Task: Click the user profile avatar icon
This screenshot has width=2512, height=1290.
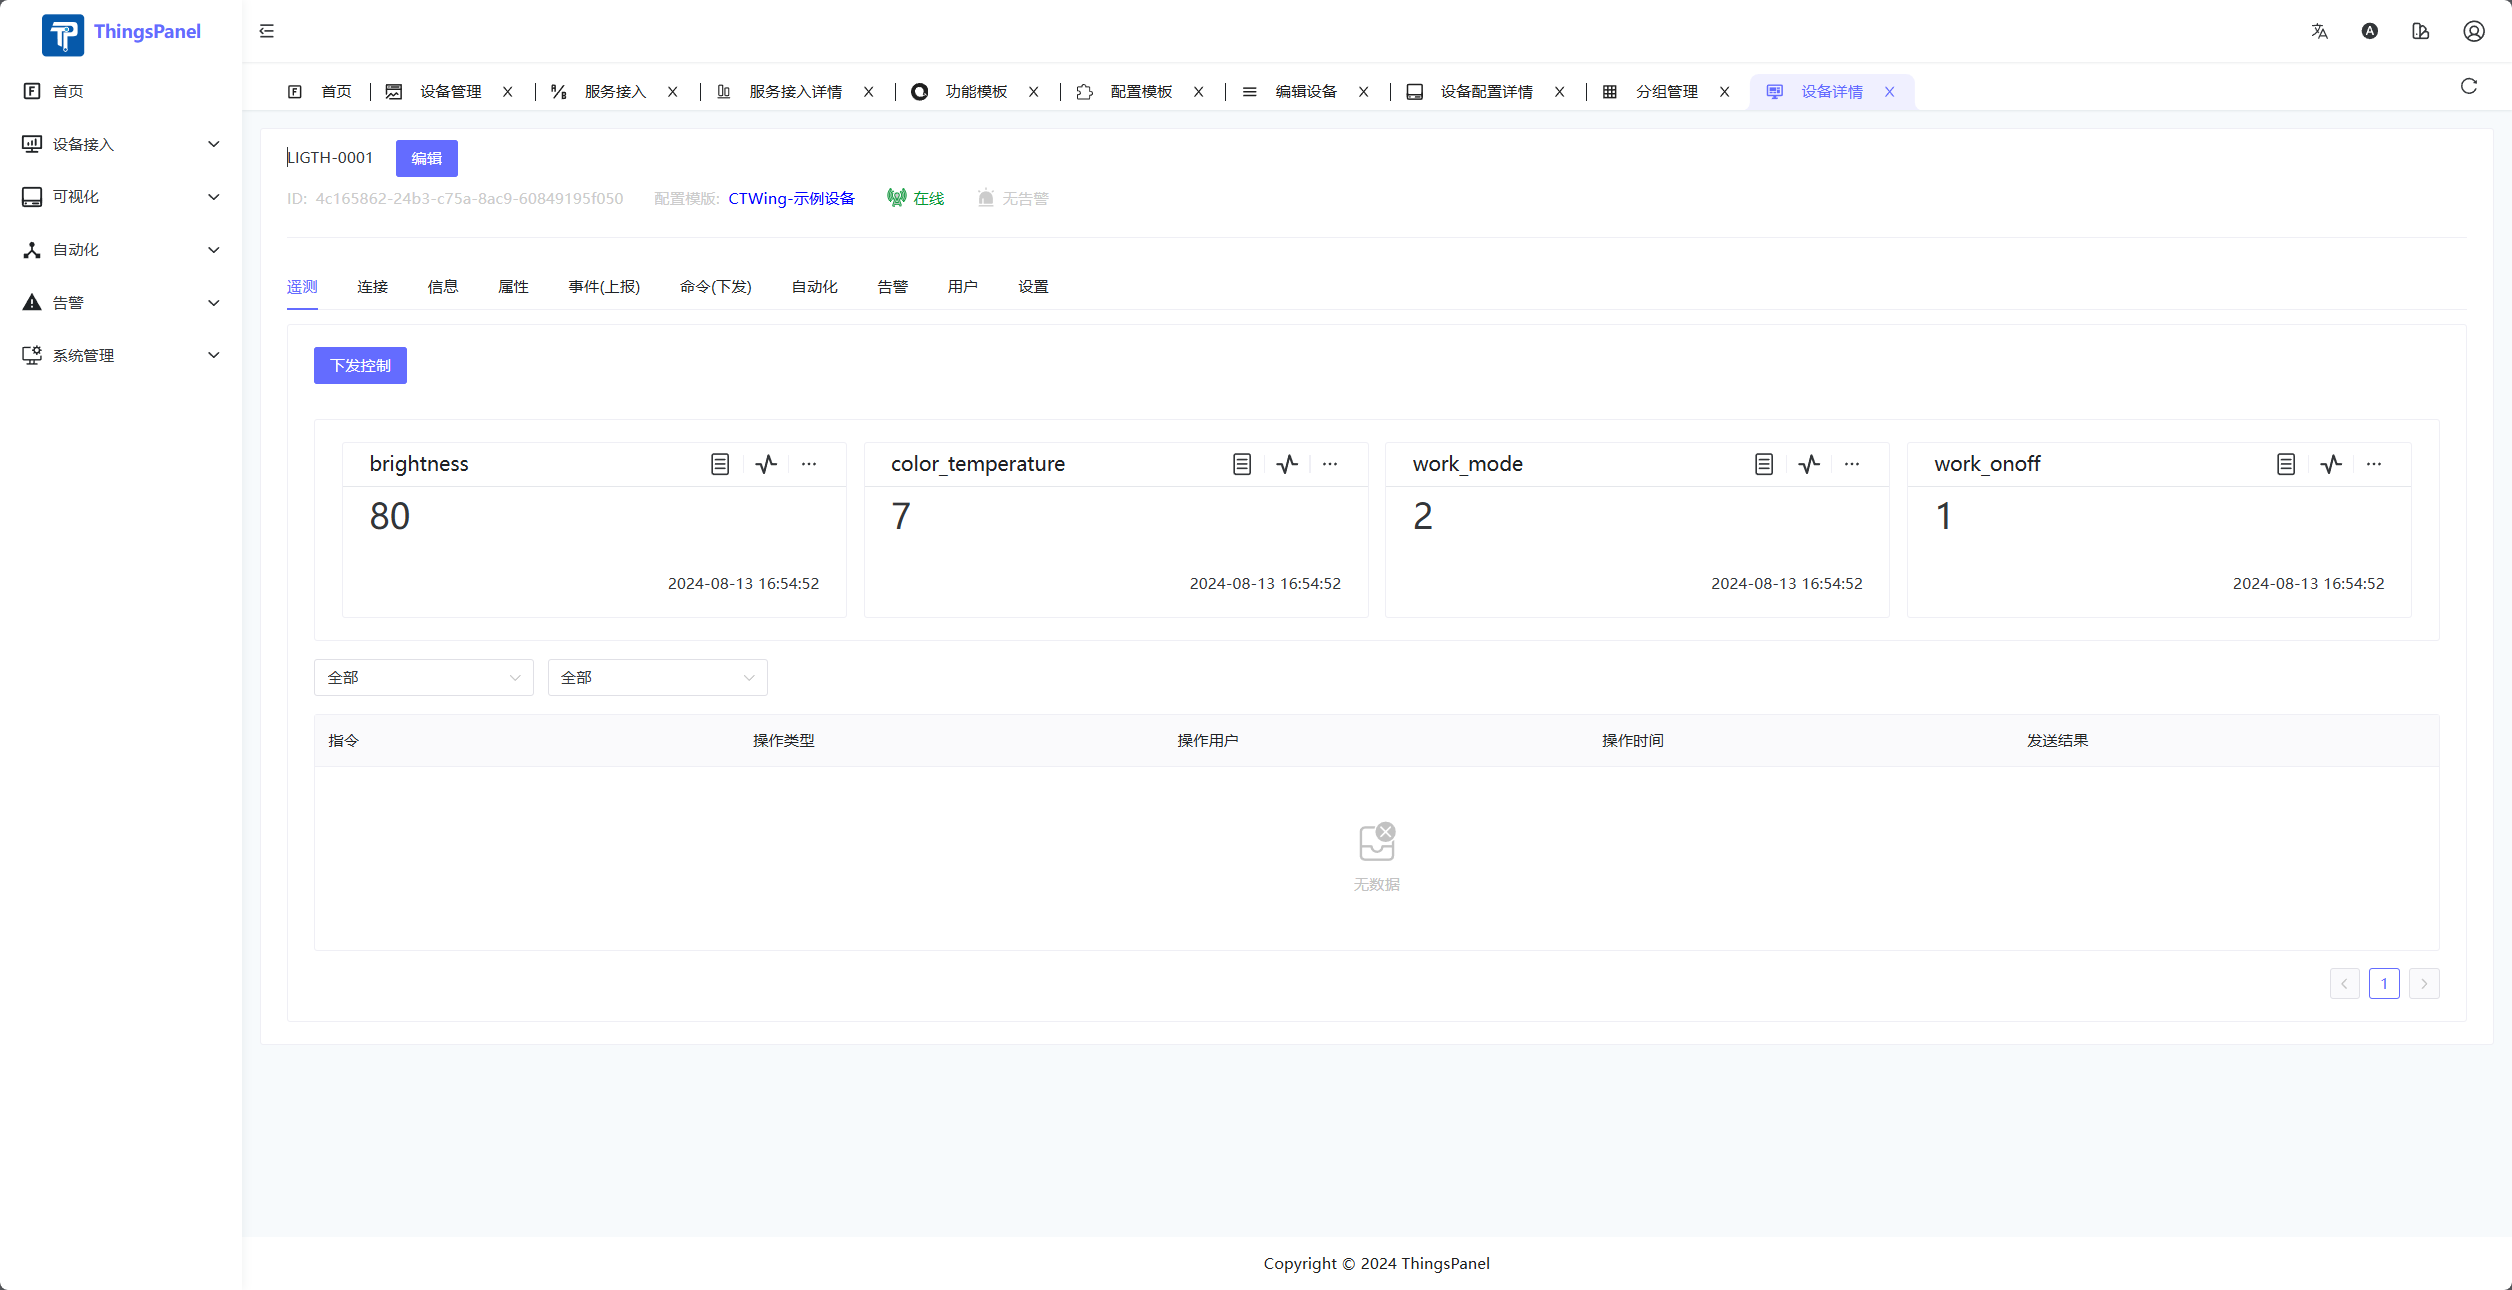Action: (x=2473, y=31)
